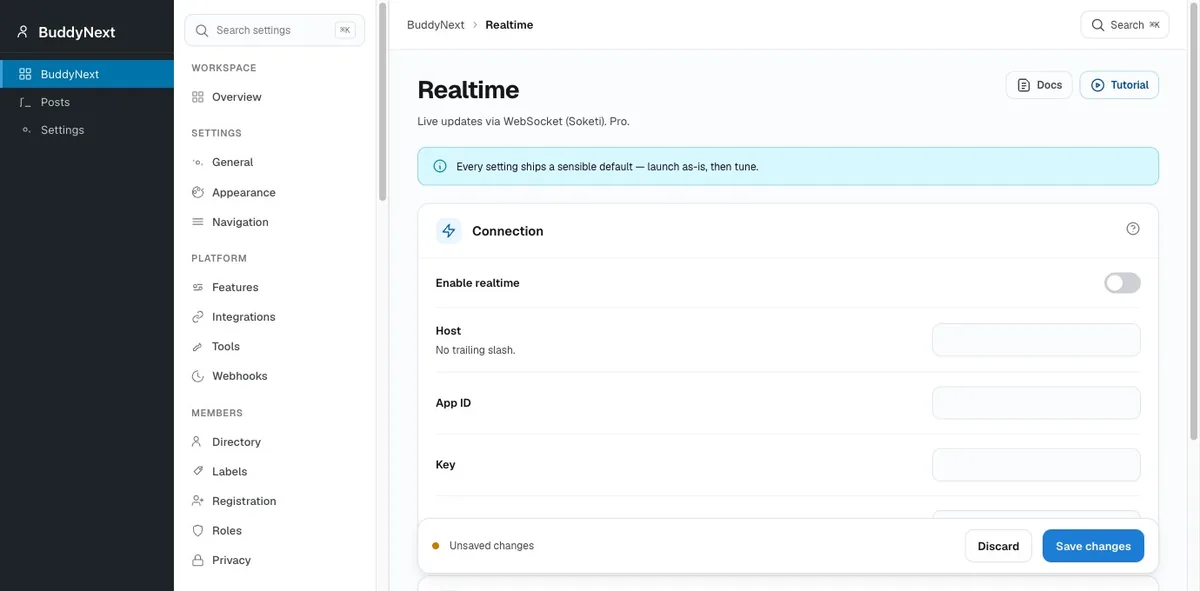Click the Integrations link icon
The height and width of the screenshot is (591, 1200).
coord(198,317)
